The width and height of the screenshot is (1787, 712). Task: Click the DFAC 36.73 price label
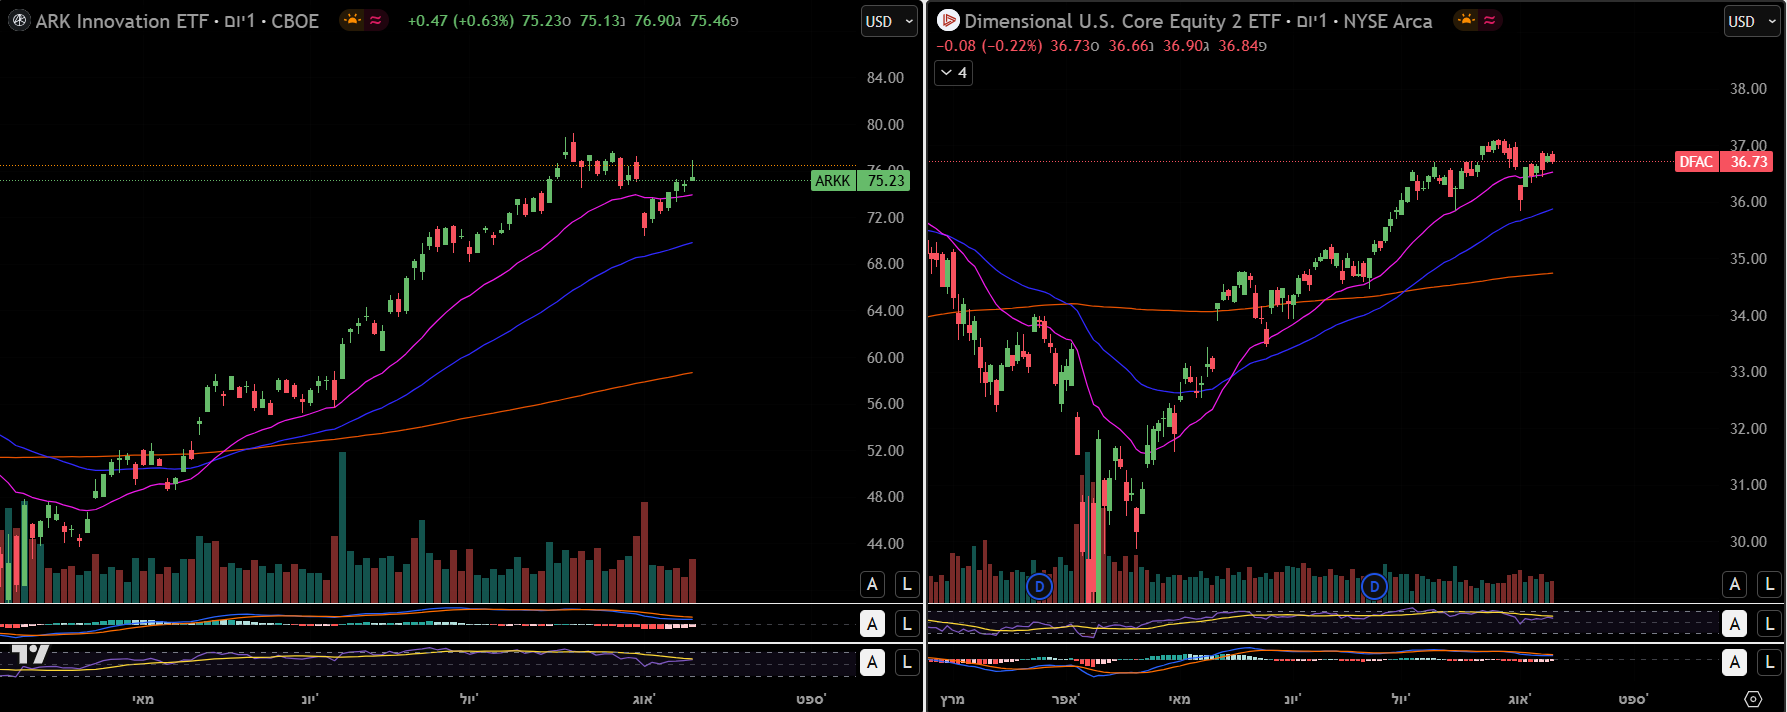(x=1723, y=162)
